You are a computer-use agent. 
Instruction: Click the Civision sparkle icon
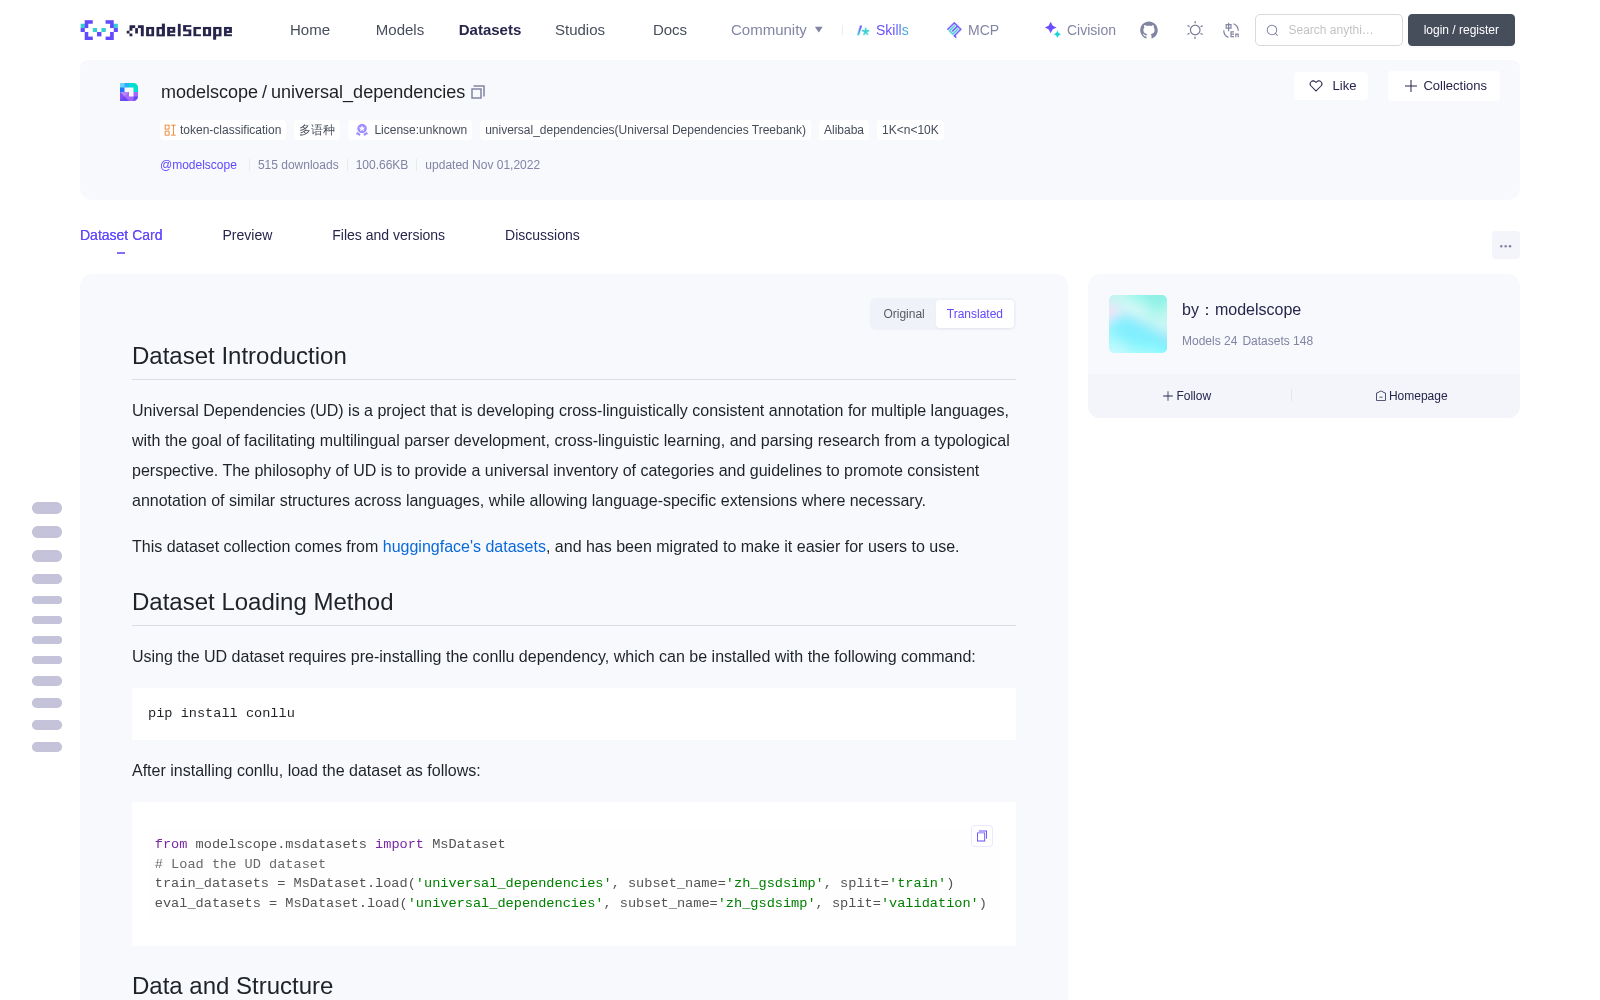[x=1052, y=30]
